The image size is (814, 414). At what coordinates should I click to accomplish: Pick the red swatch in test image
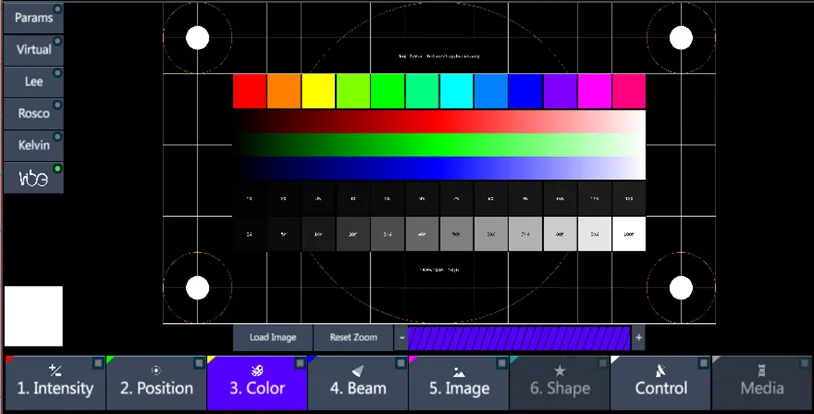click(250, 91)
